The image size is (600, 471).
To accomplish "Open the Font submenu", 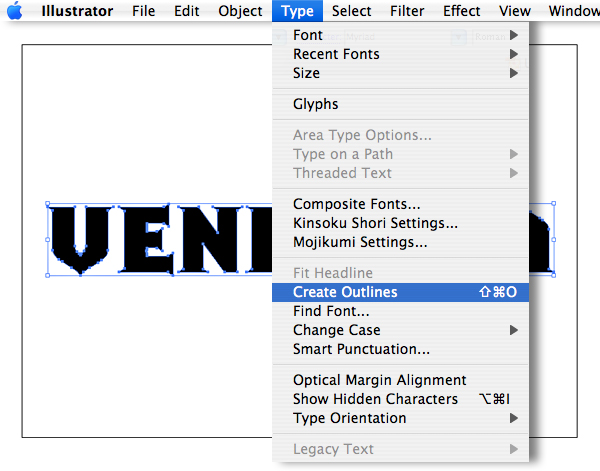I will (x=400, y=35).
